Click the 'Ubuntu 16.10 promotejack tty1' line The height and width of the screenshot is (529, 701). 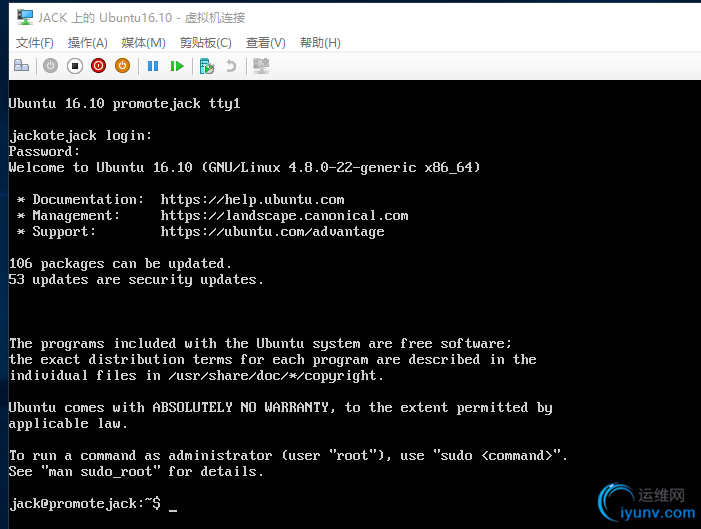tap(125, 104)
